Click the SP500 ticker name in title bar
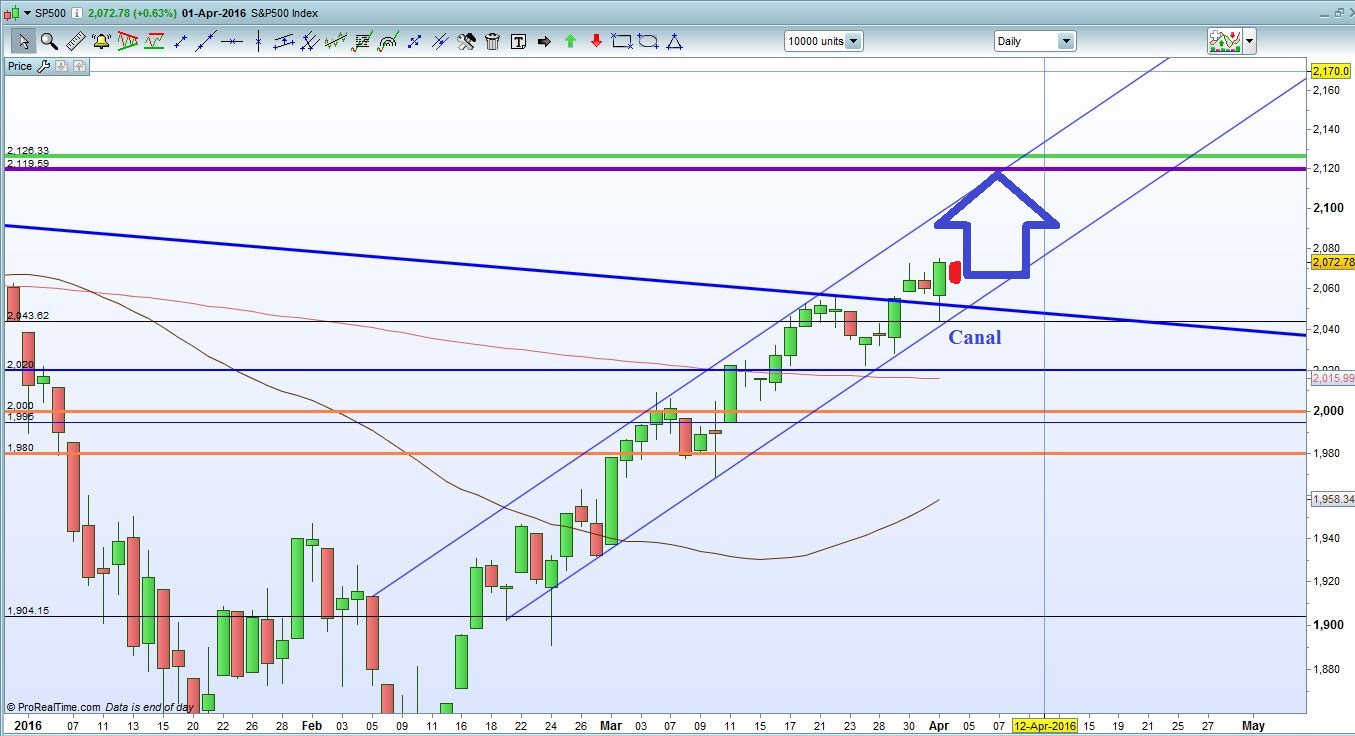The width and height of the screenshot is (1355, 736). point(52,12)
